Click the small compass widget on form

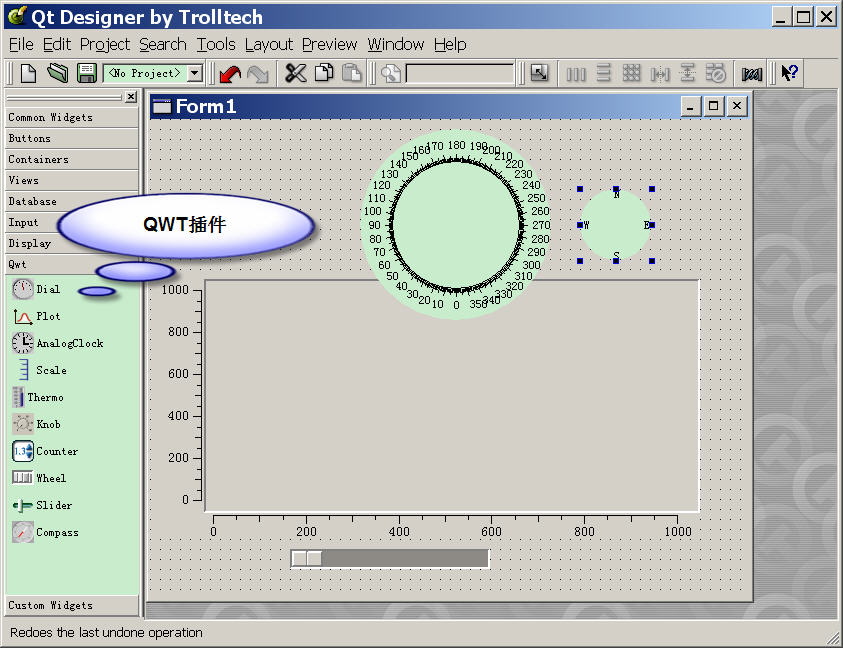(x=616, y=225)
